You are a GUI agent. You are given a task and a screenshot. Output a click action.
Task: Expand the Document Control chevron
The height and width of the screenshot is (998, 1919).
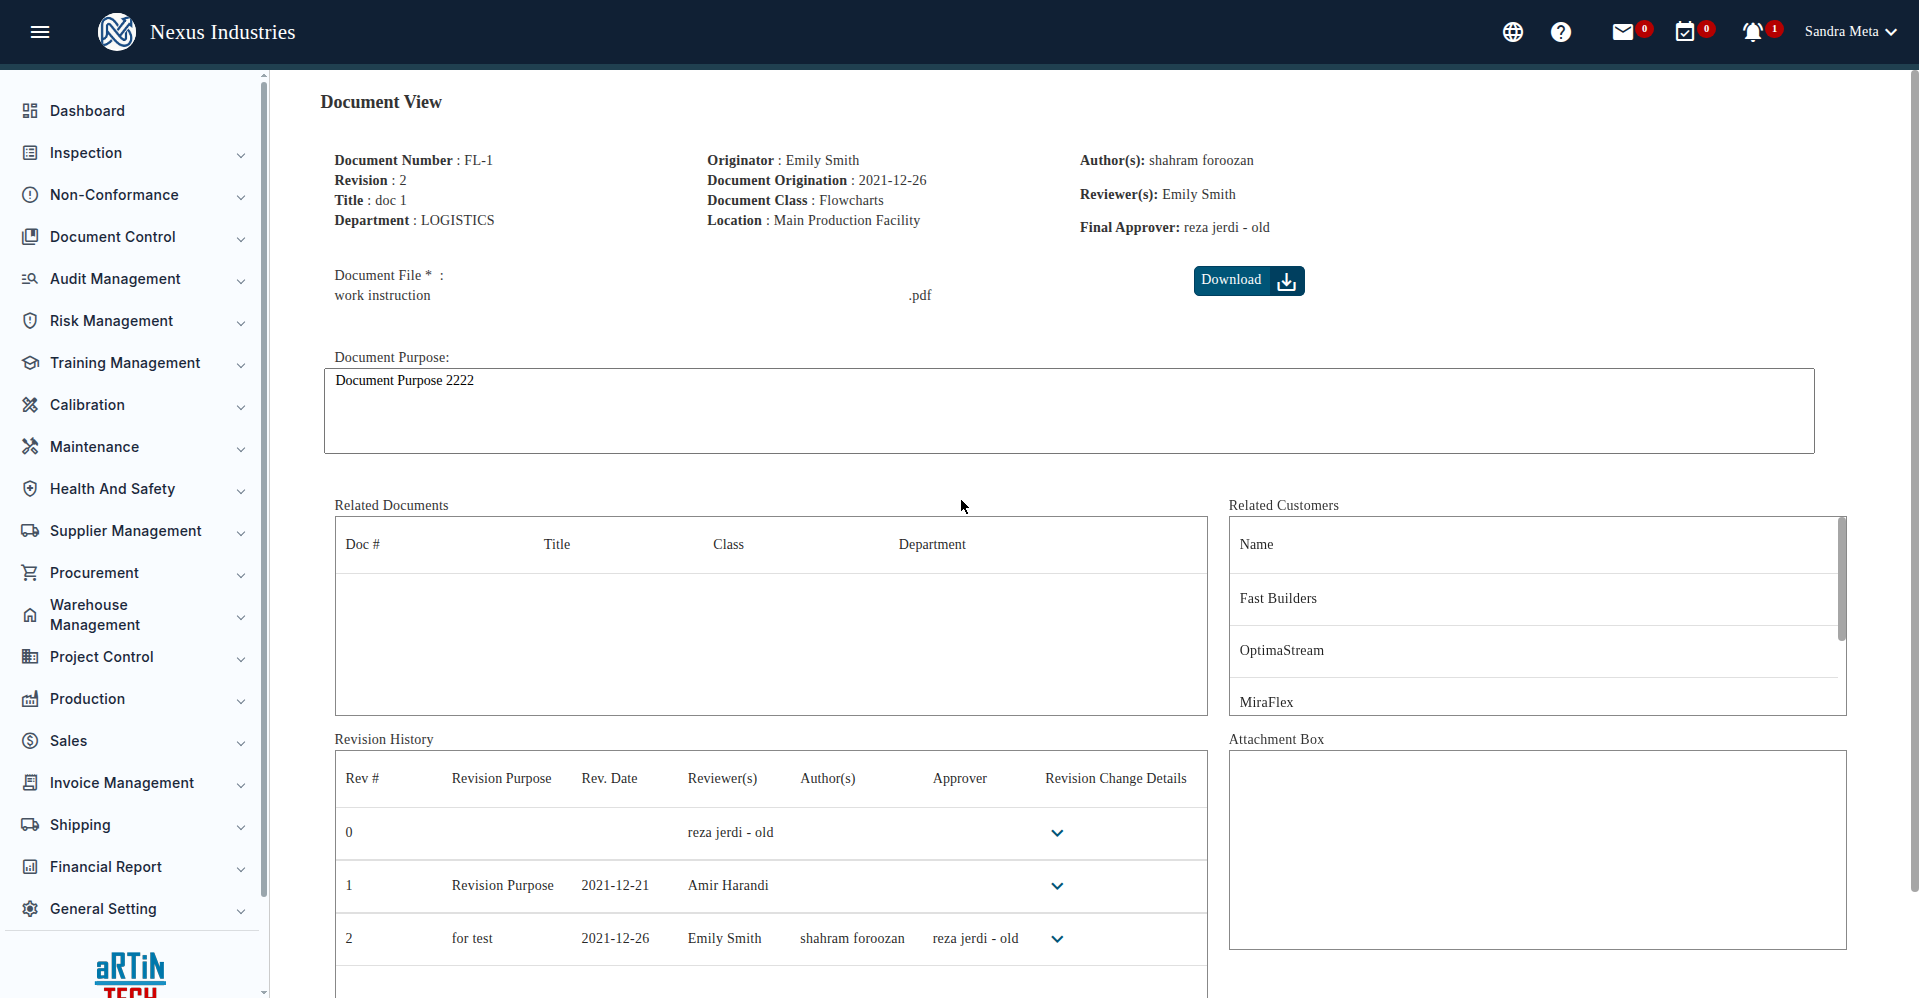point(241,239)
